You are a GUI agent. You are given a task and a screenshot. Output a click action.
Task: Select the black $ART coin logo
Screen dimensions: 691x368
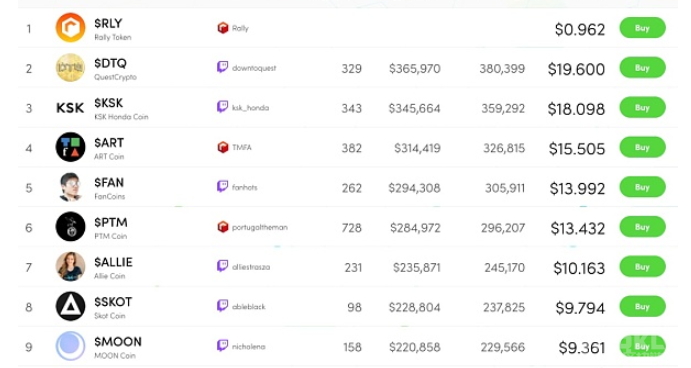[70, 147]
